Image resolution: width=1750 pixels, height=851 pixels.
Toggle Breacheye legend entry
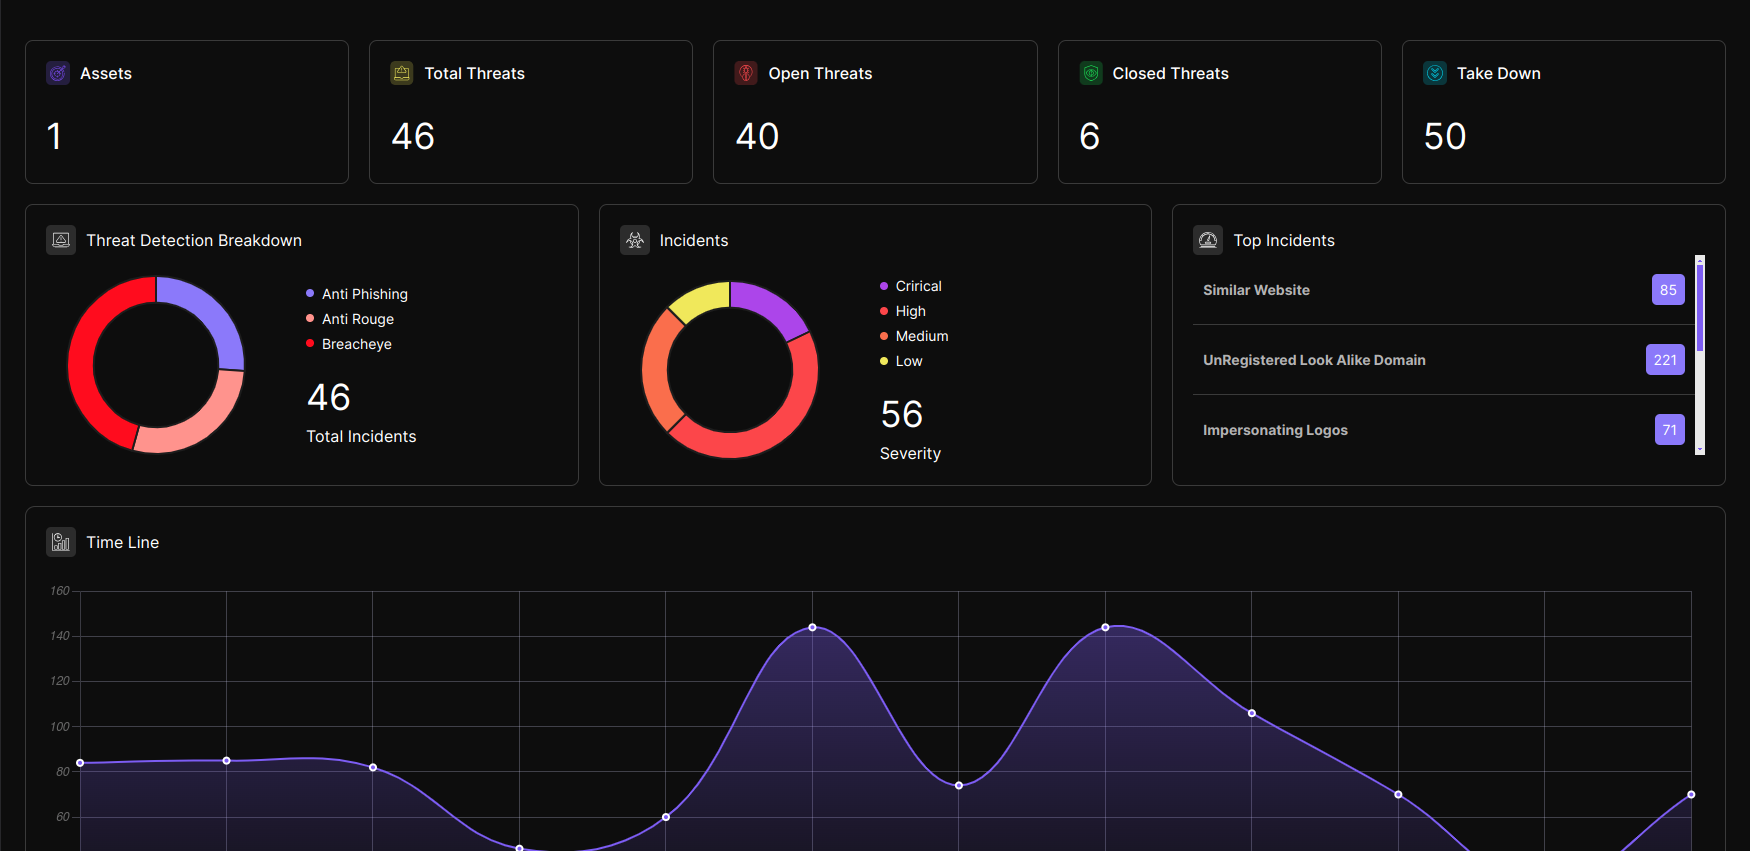click(x=349, y=344)
